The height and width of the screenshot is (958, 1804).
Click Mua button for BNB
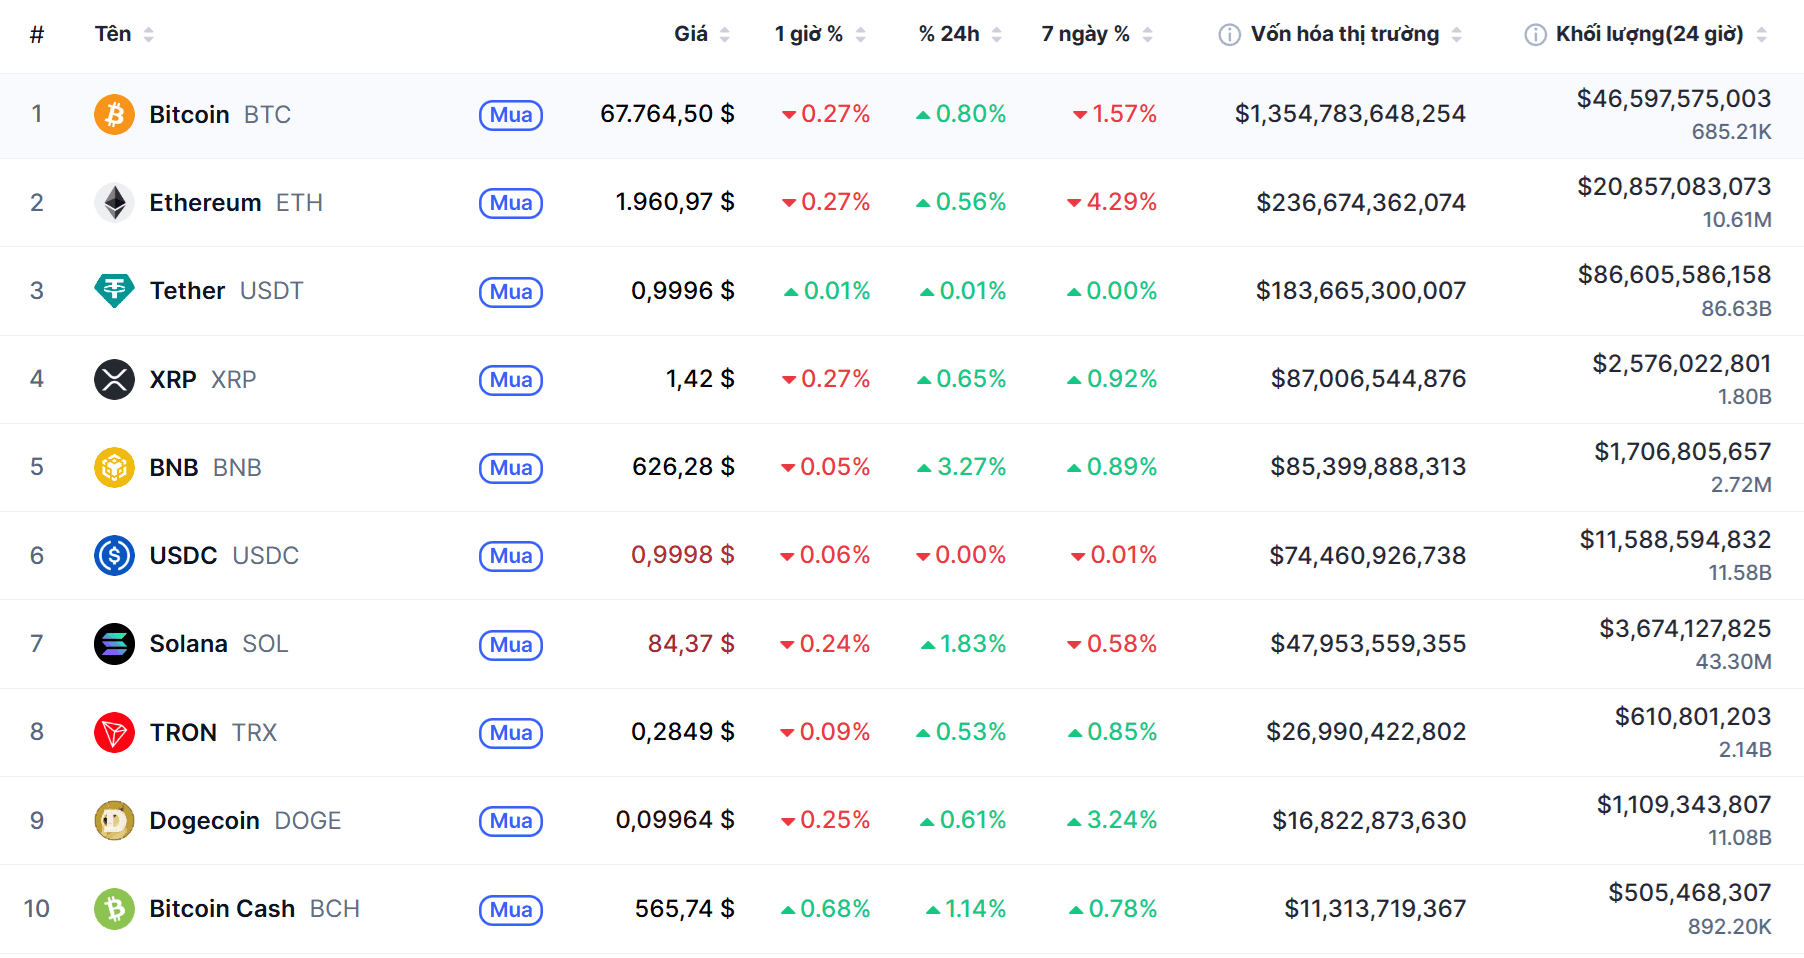tap(511, 468)
